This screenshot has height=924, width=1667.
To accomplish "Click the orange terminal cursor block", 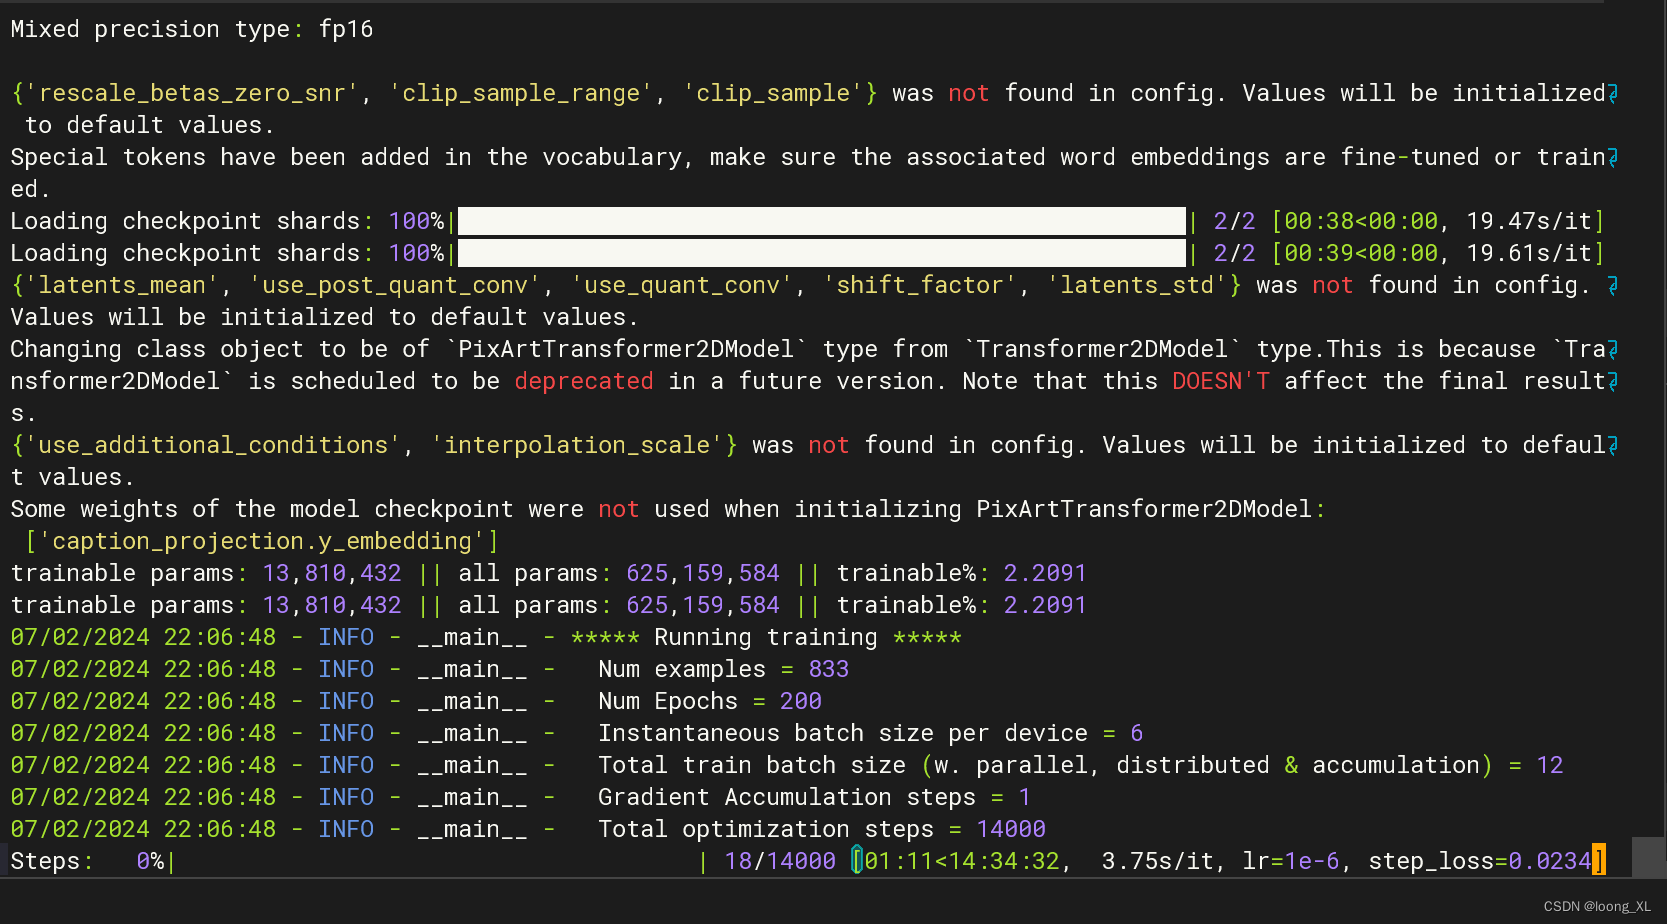I will coord(1599,861).
